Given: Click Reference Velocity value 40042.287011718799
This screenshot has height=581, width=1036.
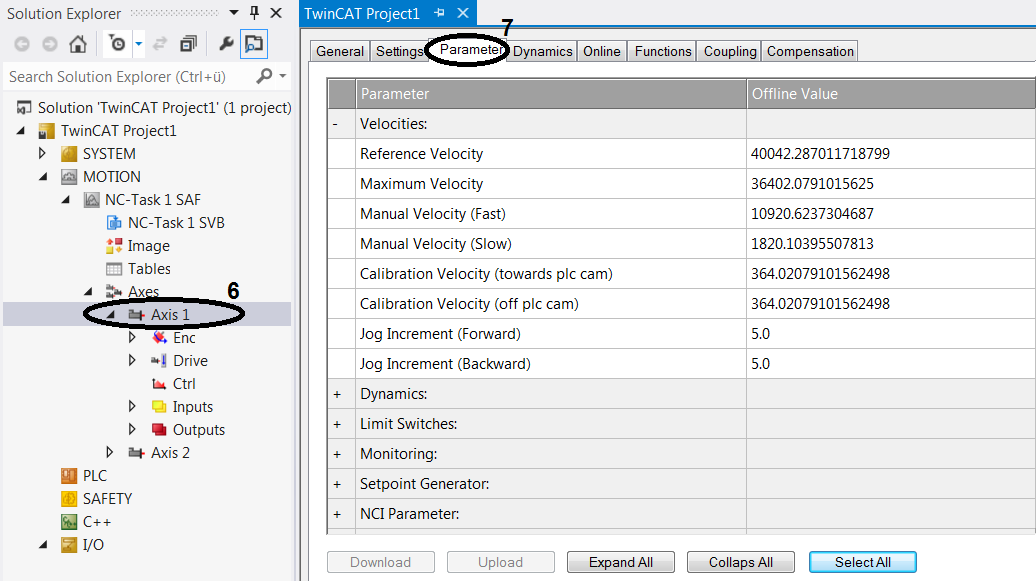Looking at the screenshot, I should (x=820, y=154).
